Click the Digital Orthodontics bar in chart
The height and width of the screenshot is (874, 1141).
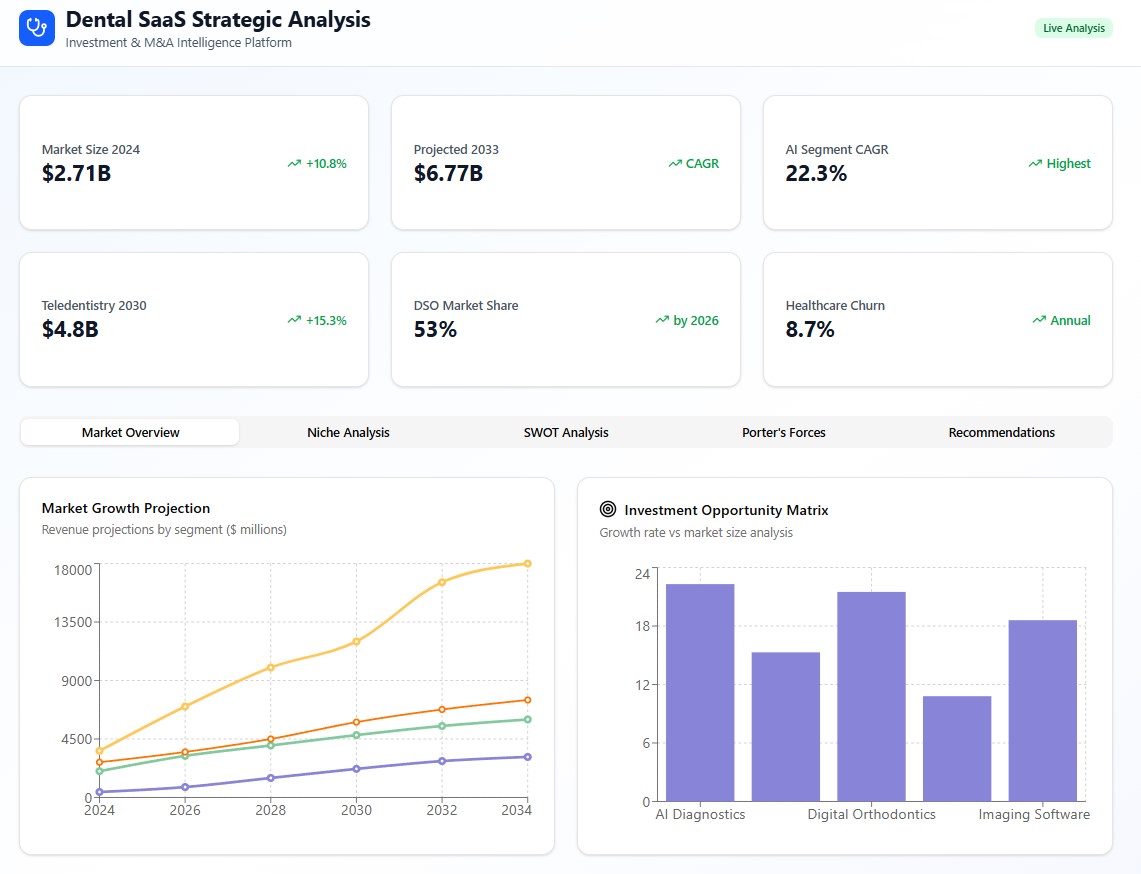[871, 696]
